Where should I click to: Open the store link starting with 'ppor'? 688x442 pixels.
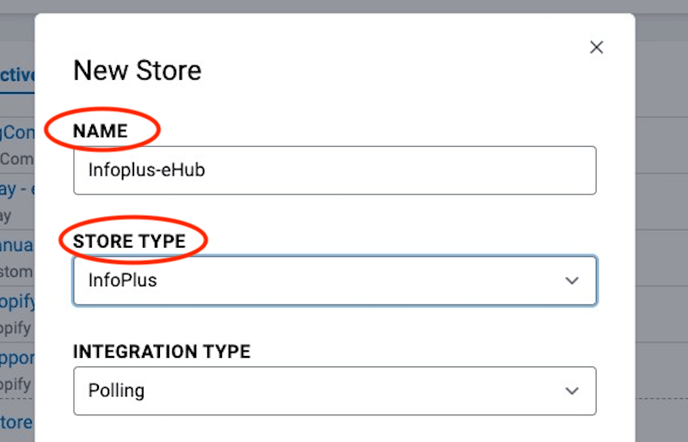17,359
